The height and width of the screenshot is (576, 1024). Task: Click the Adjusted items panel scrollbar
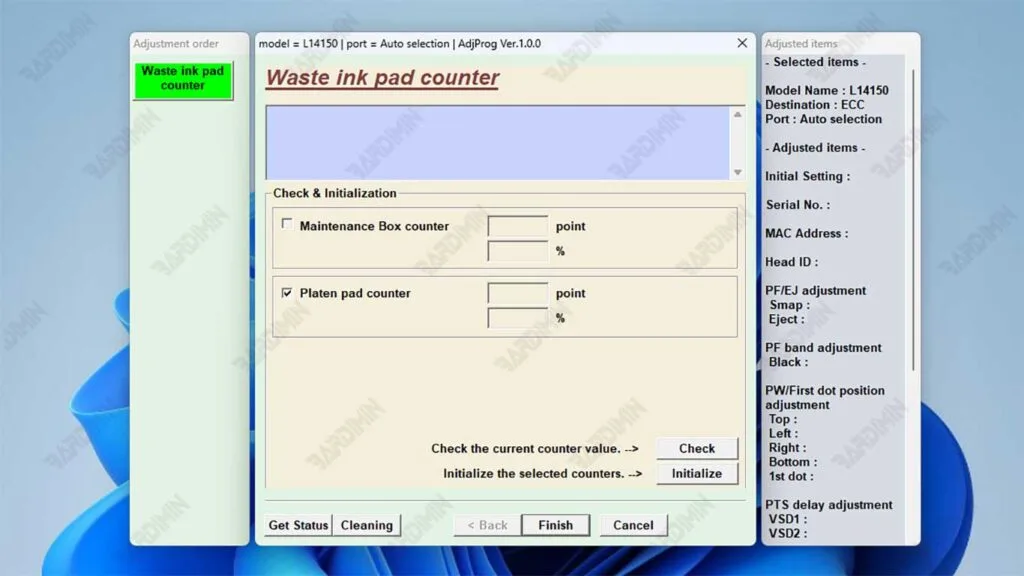913,219
